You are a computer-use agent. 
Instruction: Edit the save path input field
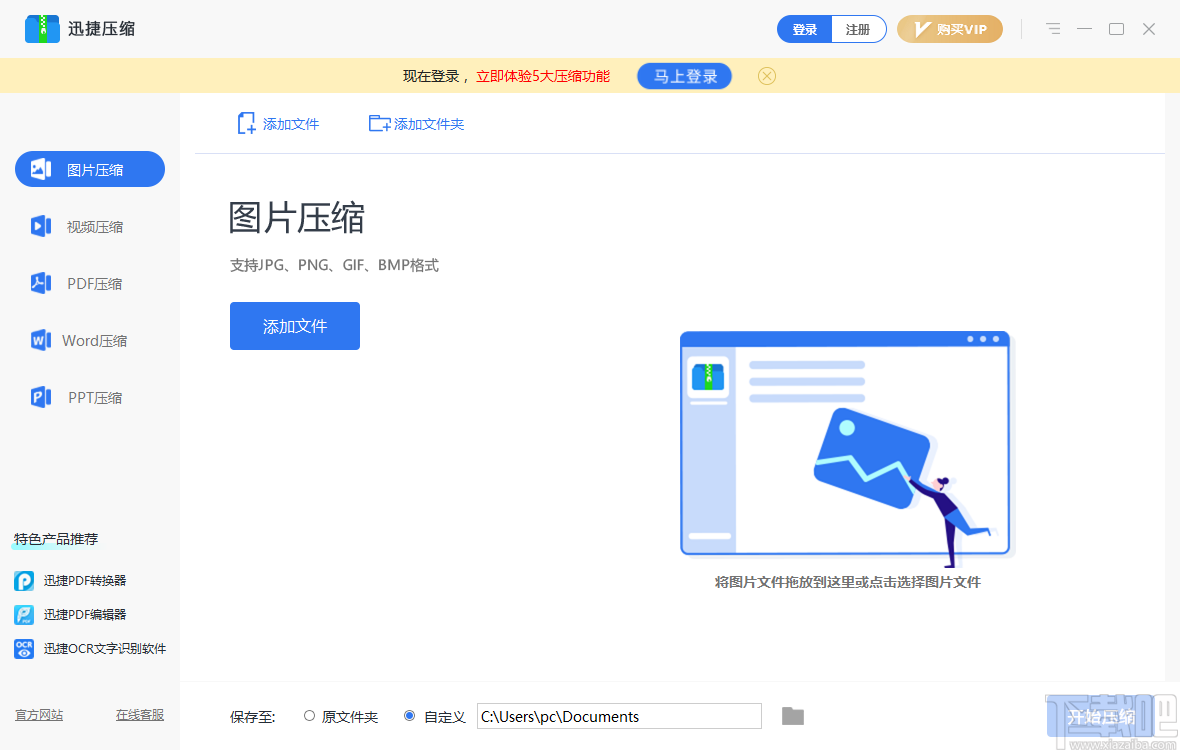point(618,716)
